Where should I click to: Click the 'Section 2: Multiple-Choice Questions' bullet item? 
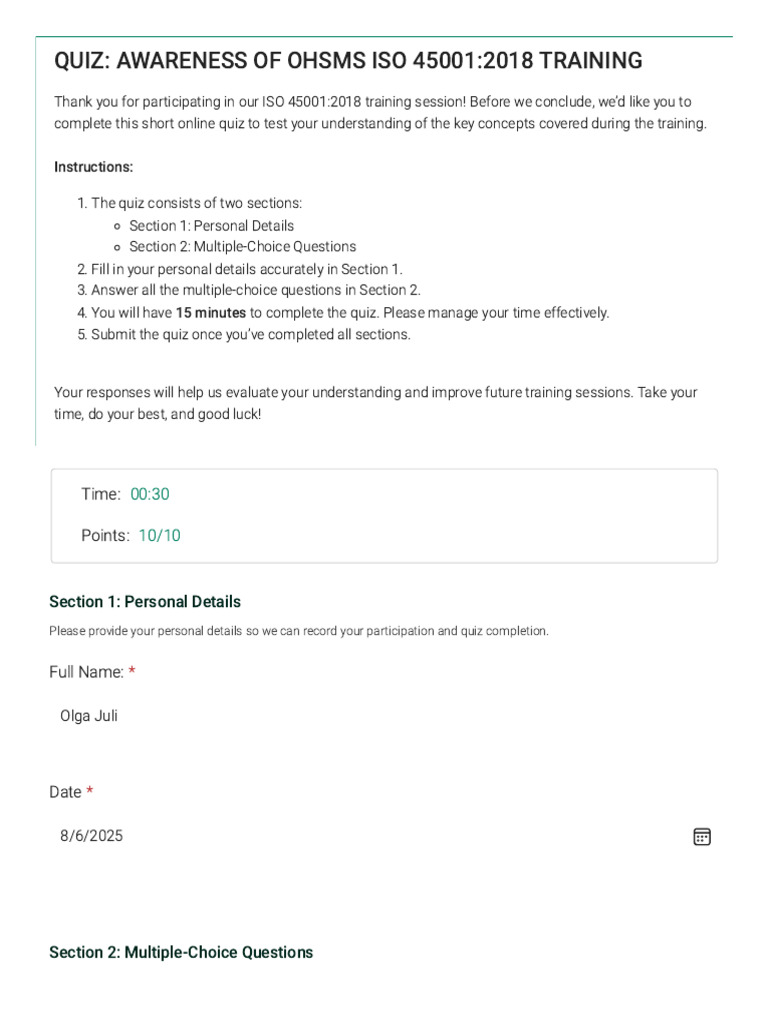coord(242,247)
